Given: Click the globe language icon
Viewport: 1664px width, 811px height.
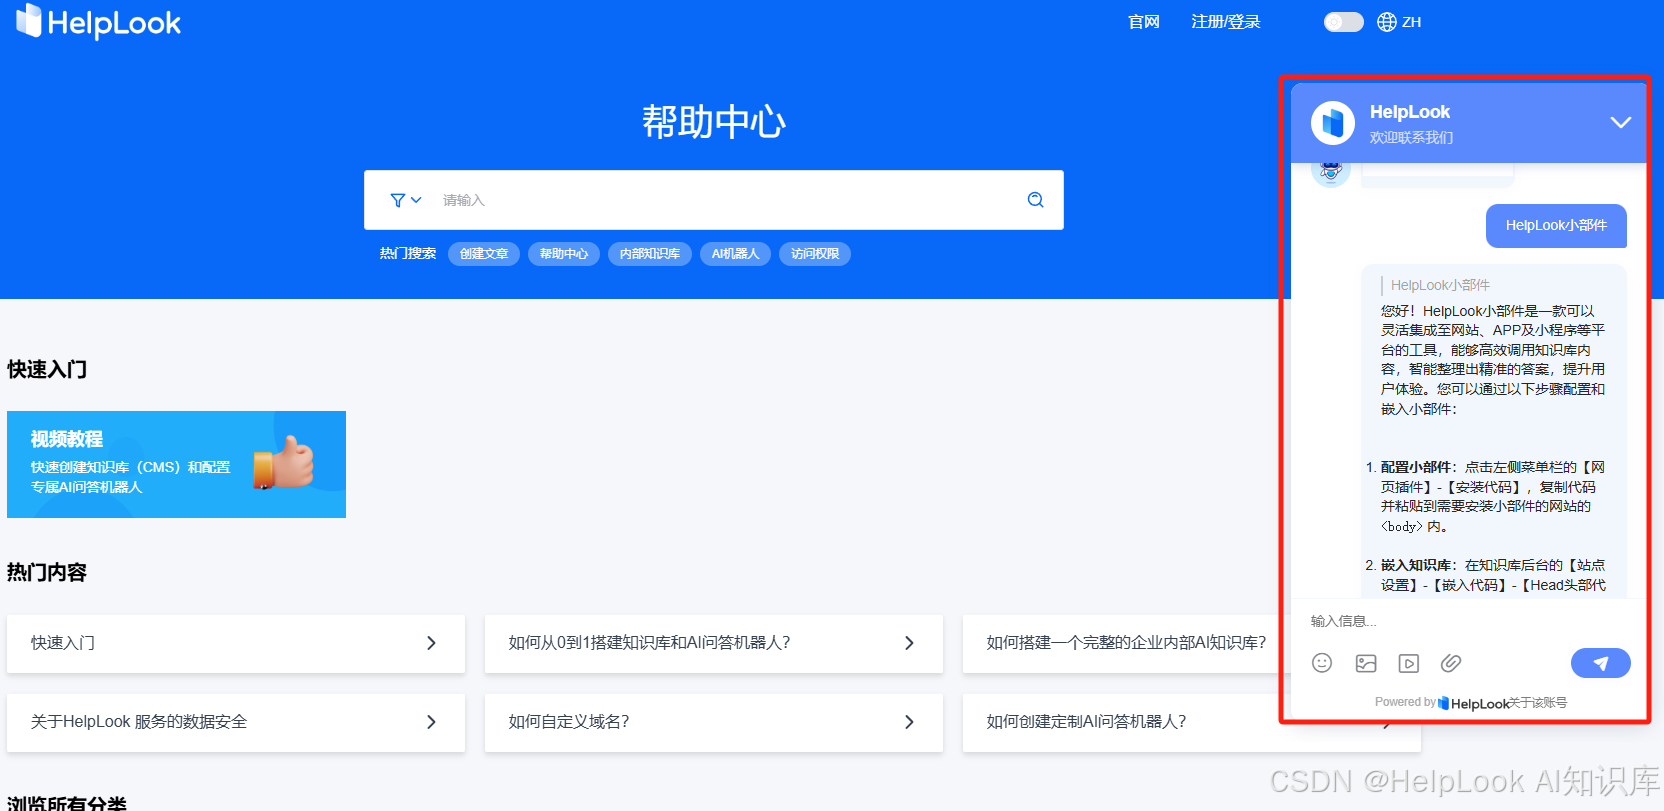Looking at the screenshot, I should 1387,22.
